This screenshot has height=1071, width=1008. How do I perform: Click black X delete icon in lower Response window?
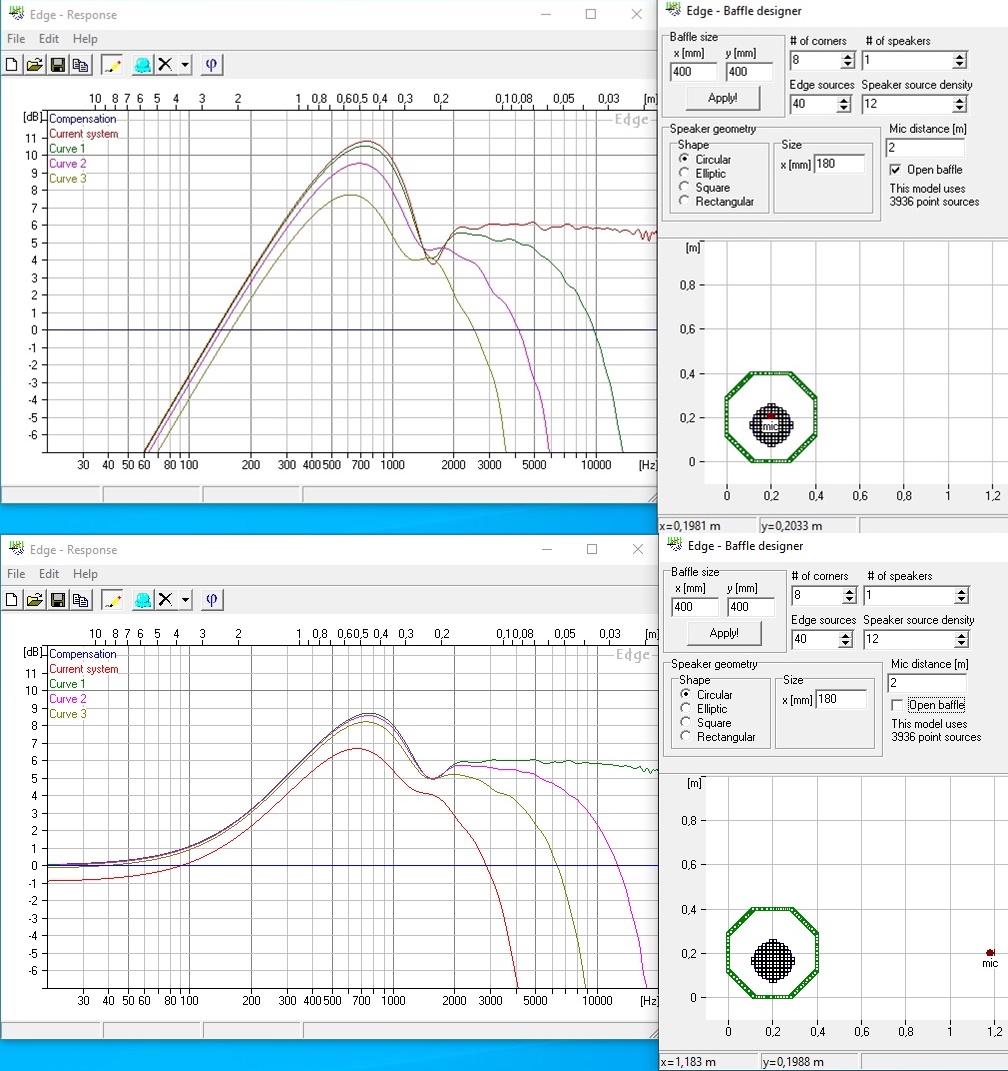[165, 600]
